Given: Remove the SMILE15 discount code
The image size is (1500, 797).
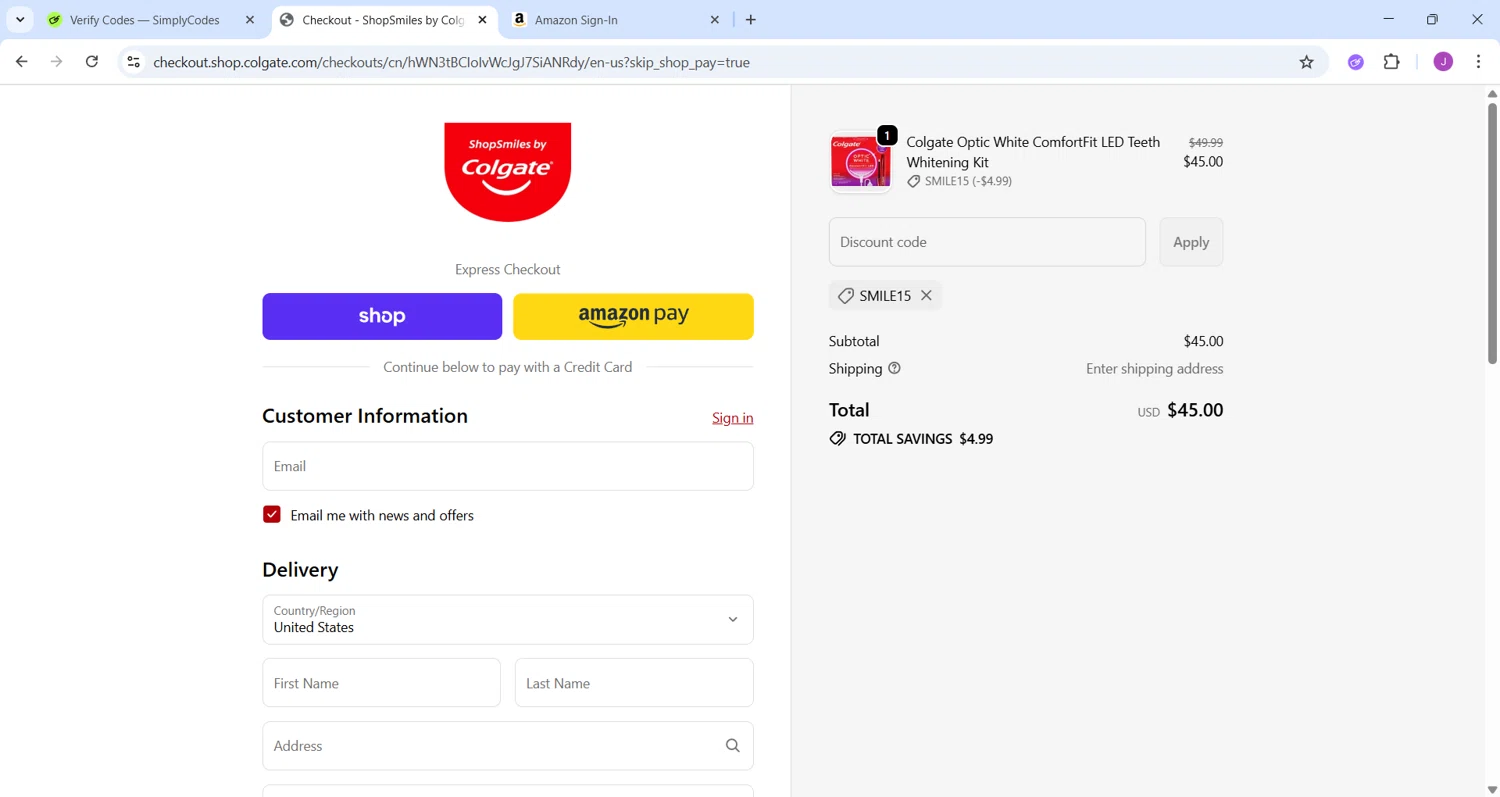Looking at the screenshot, I should click(926, 296).
